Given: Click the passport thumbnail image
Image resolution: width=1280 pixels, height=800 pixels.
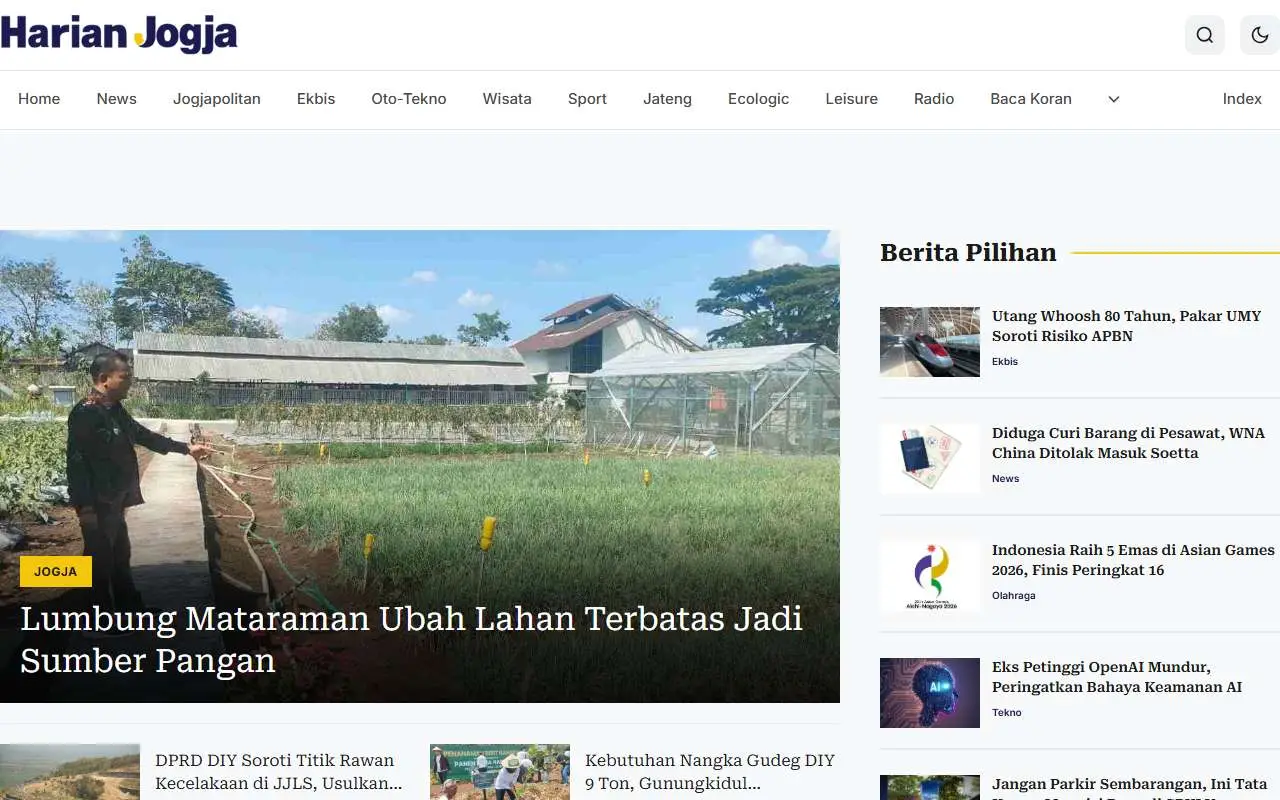Looking at the screenshot, I should pyautogui.click(x=930, y=459).
